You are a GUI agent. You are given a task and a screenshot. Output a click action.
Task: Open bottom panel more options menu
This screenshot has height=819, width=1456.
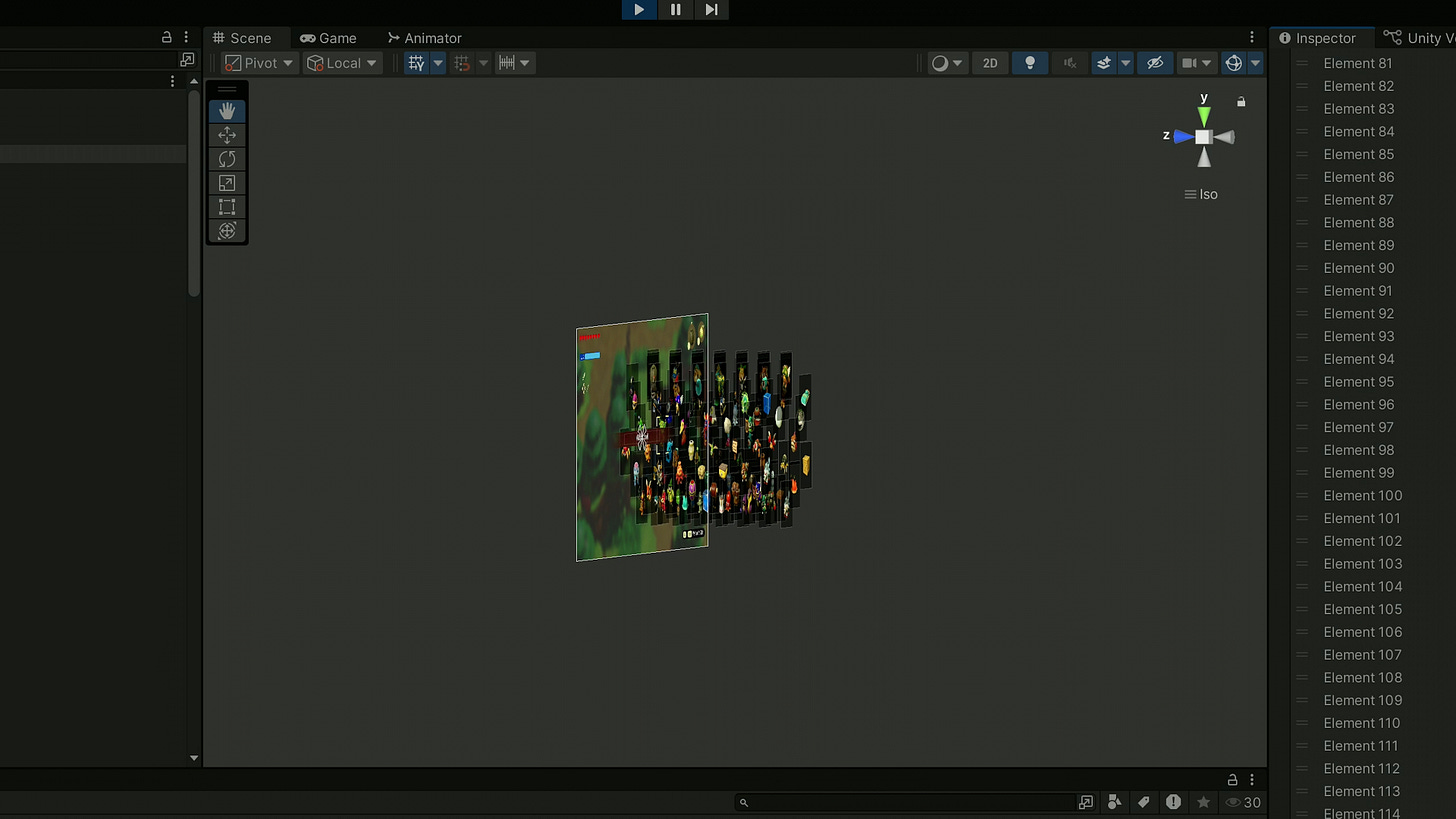click(1251, 779)
